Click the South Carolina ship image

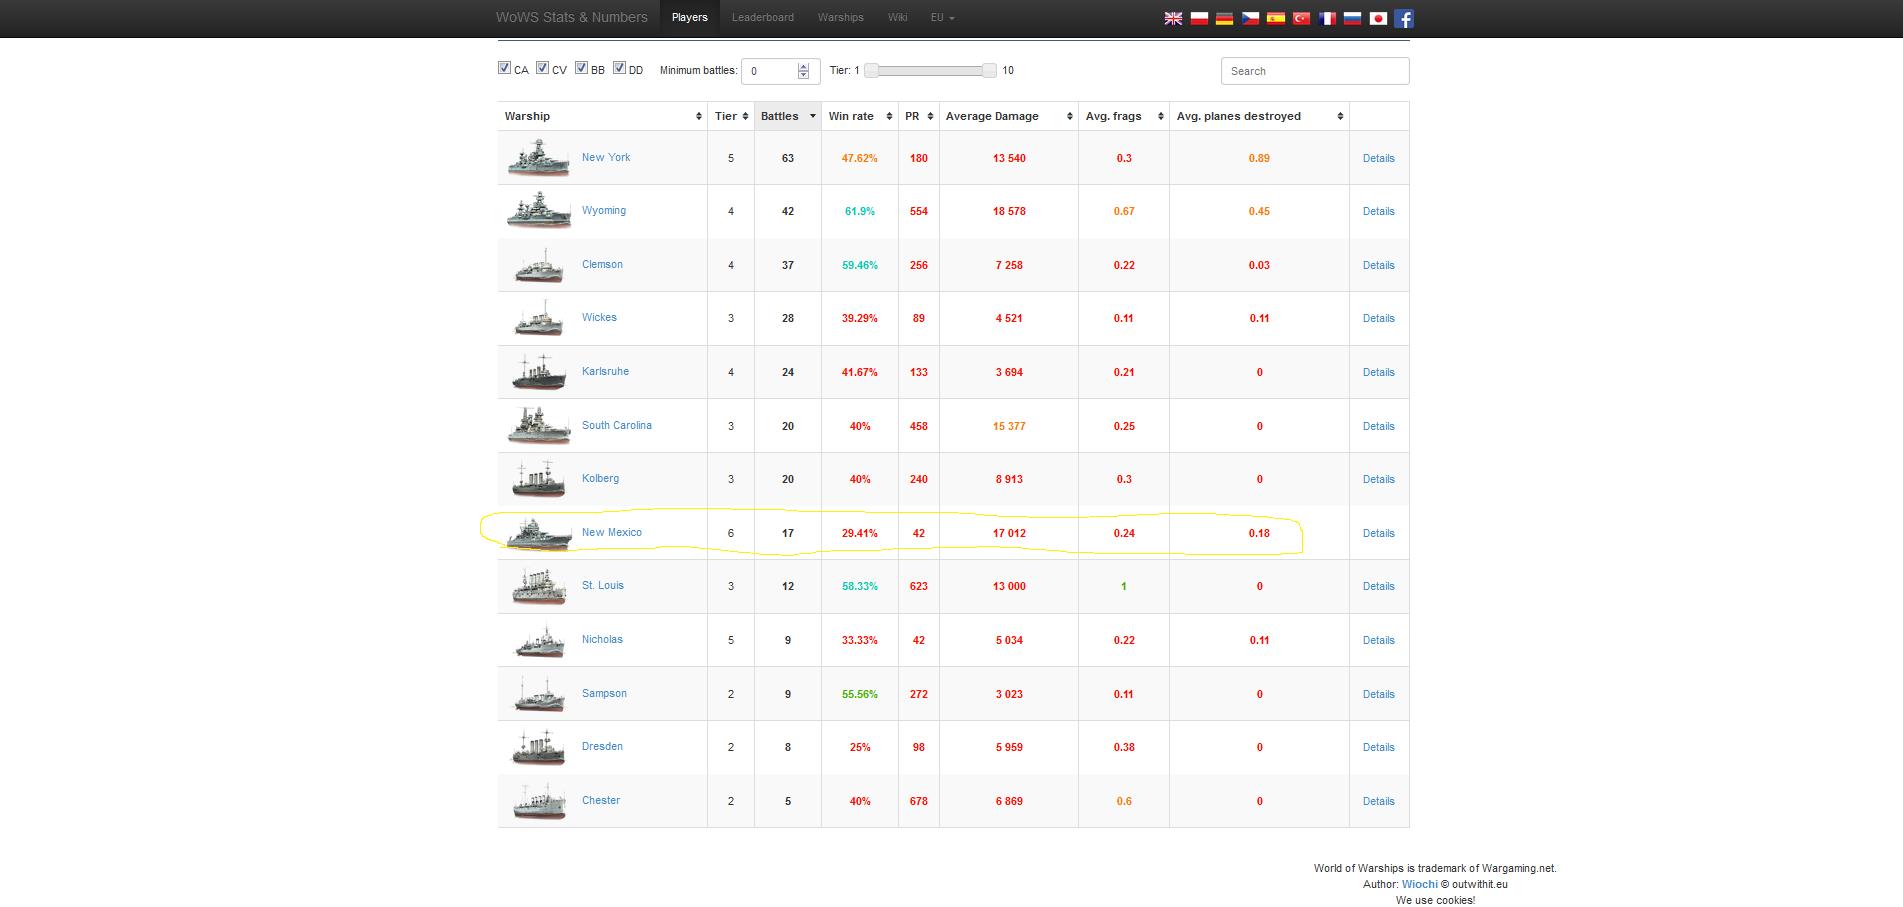(539, 426)
